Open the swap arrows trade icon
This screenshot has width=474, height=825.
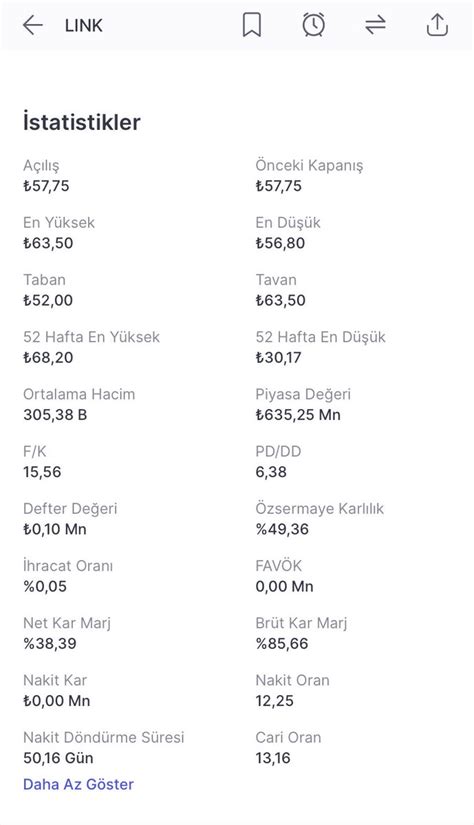376,25
